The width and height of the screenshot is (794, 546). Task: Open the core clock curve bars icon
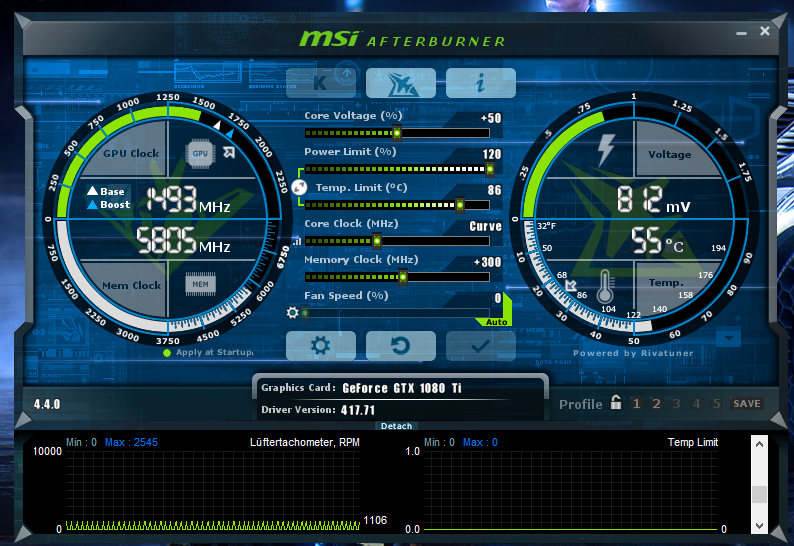(x=297, y=242)
